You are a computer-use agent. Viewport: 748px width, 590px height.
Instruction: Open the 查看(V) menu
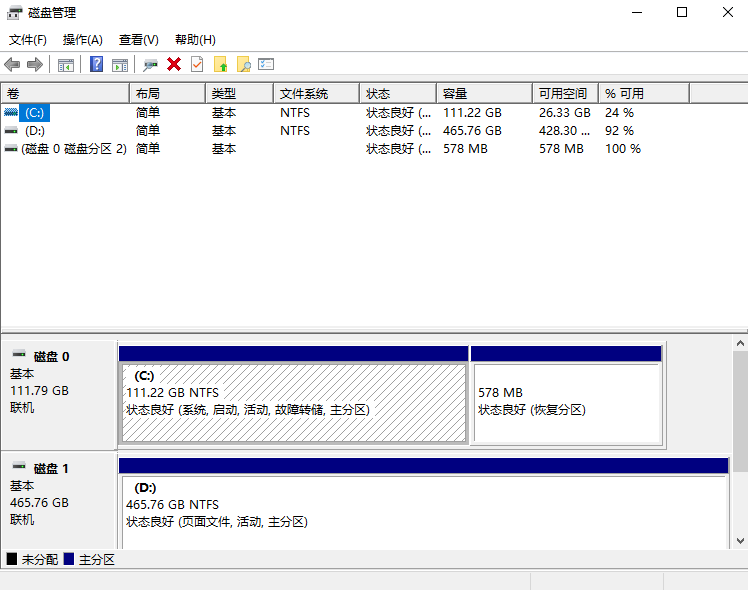click(139, 40)
